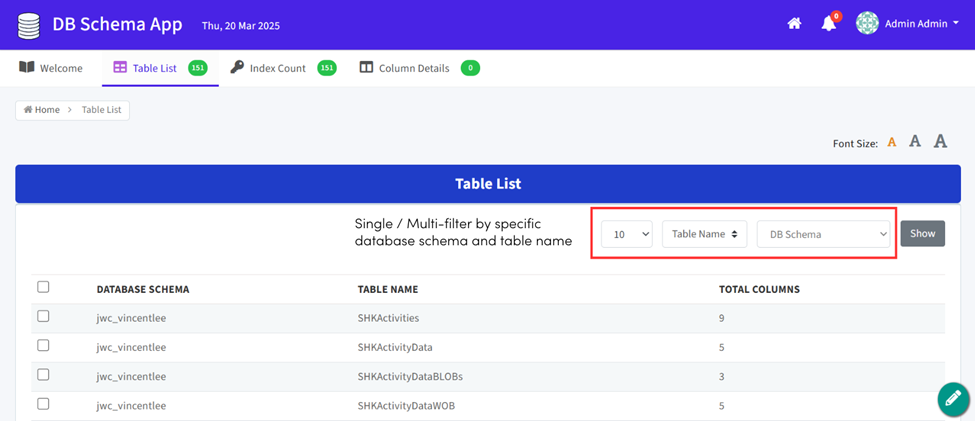975x421 pixels.
Task: Open notifications bell icon
Action: 828,24
